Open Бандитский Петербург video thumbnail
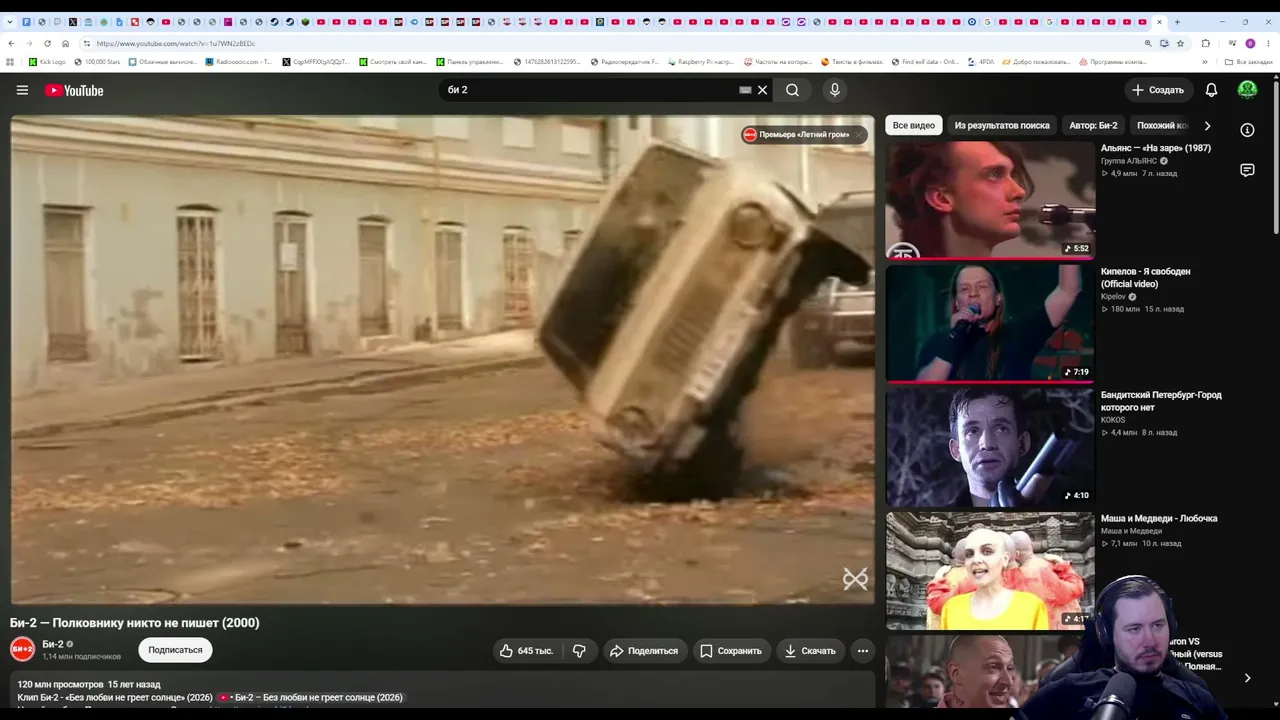The width and height of the screenshot is (1280, 720). pyautogui.click(x=990, y=447)
